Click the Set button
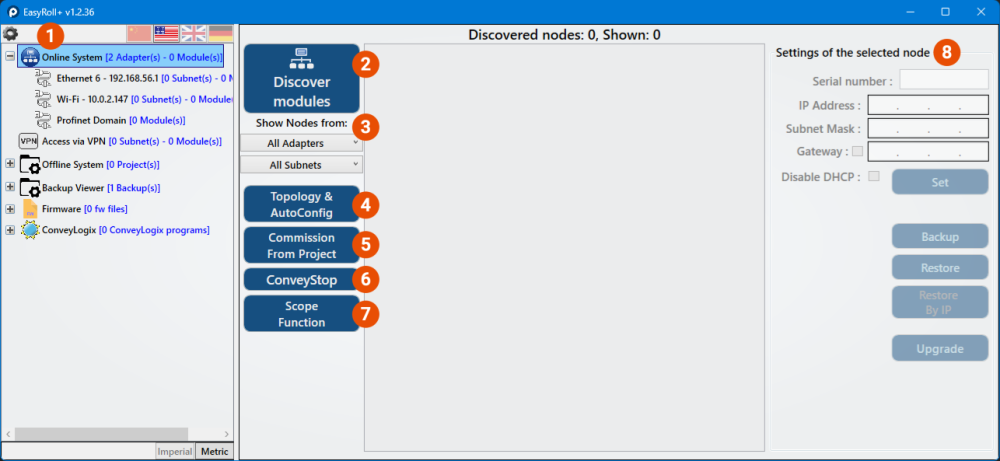 click(x=940, y=182)
